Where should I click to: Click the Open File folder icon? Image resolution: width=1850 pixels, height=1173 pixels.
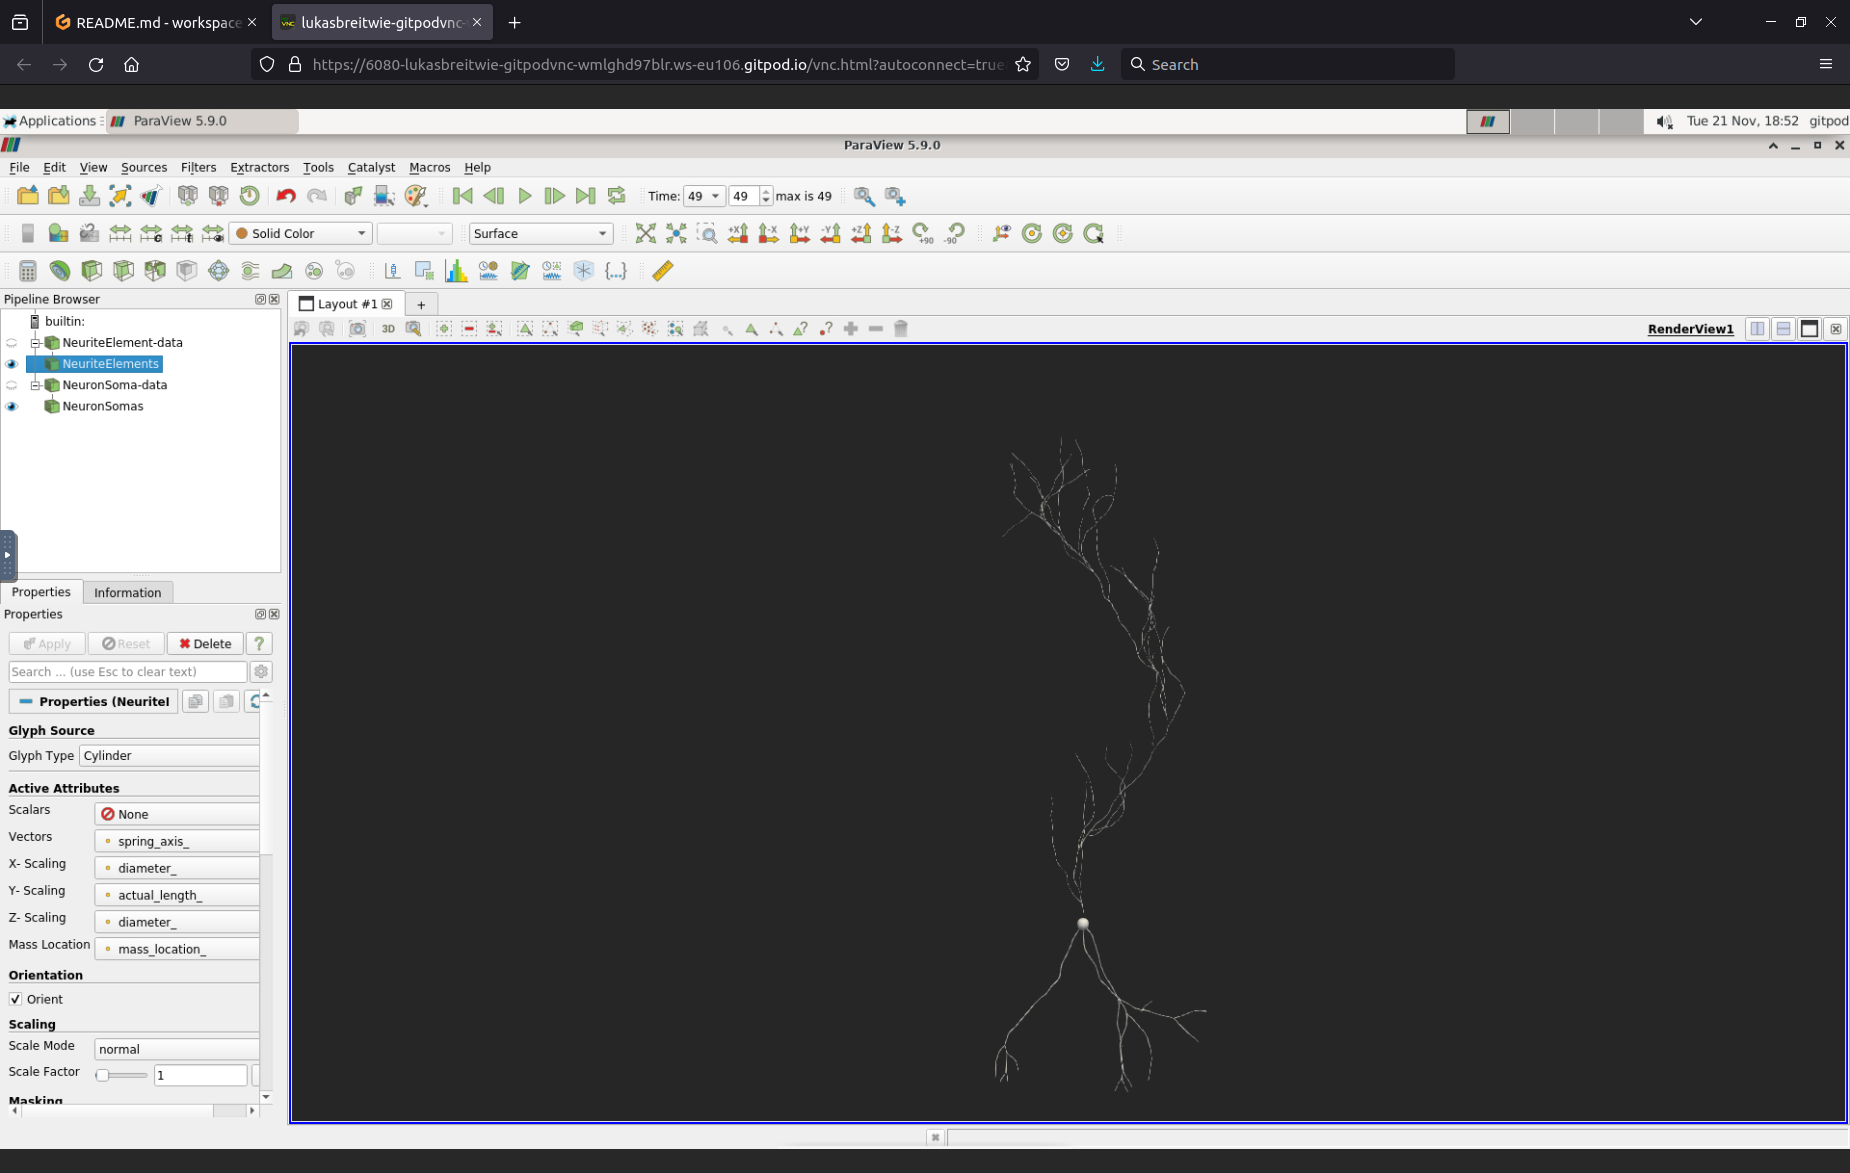[x=28, y=196]
